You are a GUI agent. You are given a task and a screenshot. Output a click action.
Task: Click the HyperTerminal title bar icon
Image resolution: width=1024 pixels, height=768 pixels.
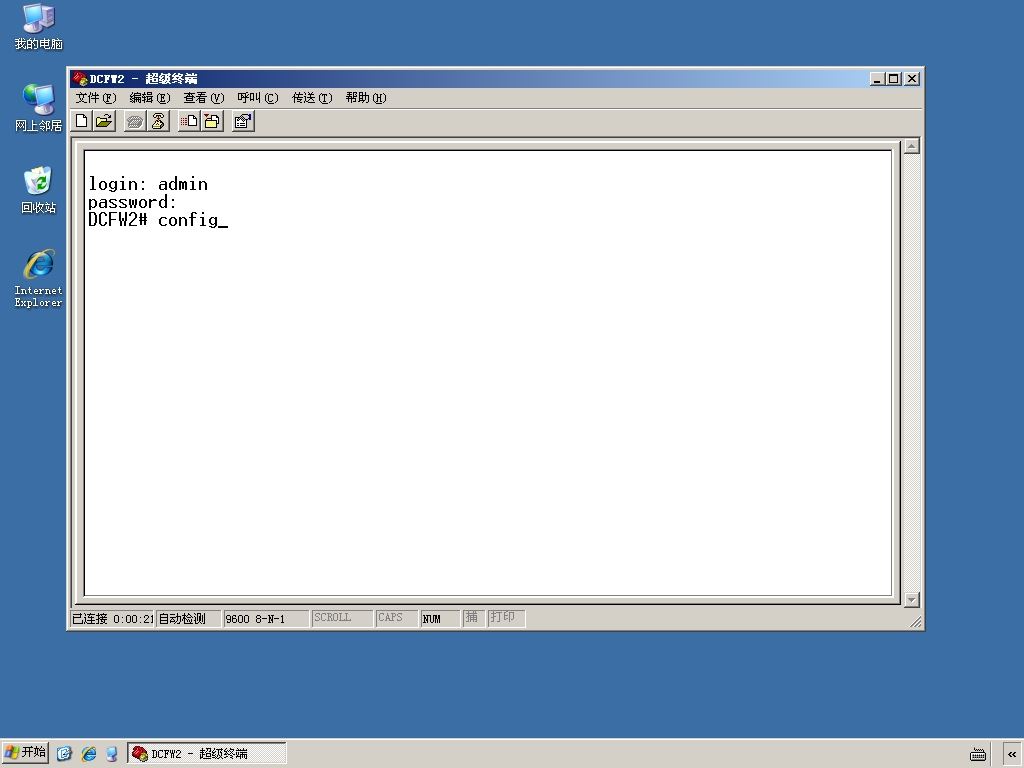click(80, 79)
